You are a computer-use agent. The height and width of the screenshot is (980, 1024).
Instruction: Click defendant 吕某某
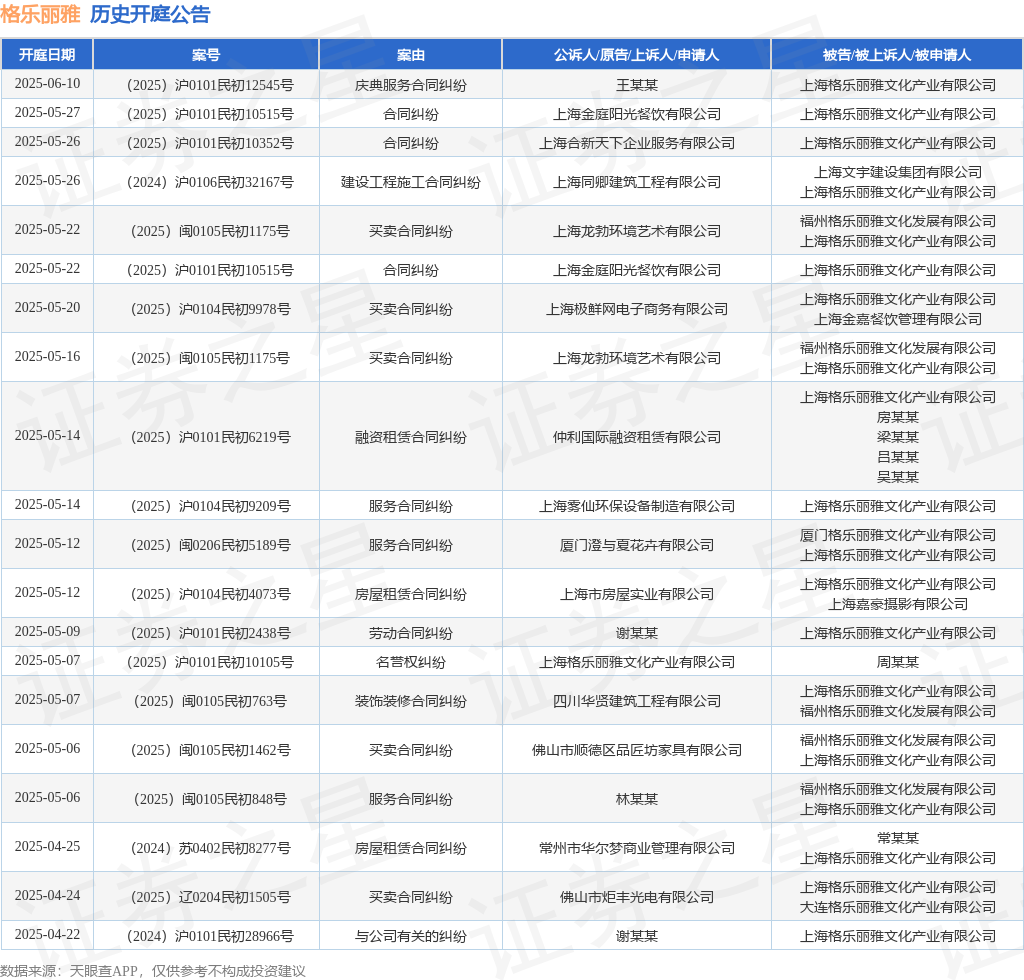click(898, 457)
